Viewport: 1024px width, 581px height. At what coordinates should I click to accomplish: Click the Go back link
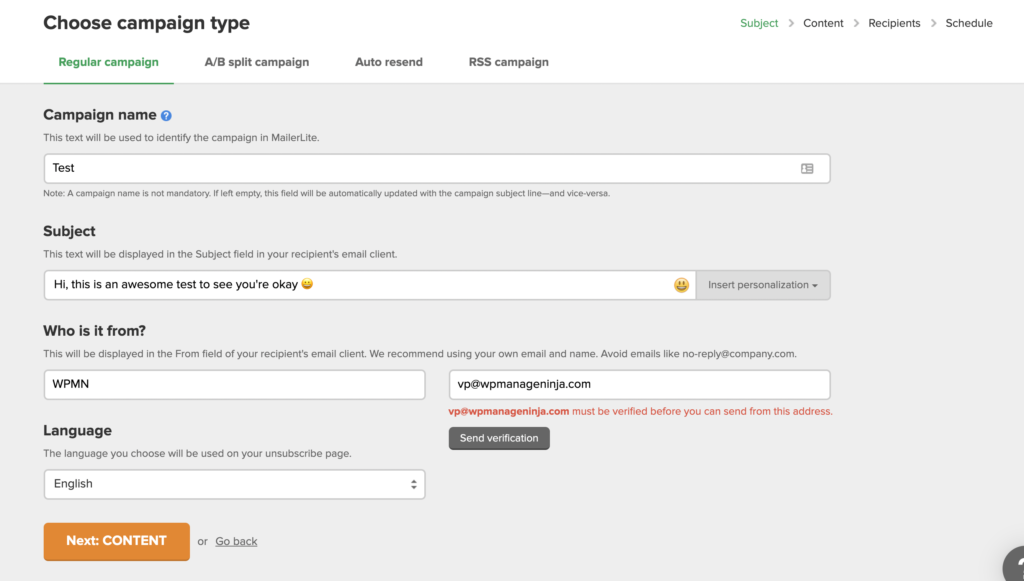(236, 541)
